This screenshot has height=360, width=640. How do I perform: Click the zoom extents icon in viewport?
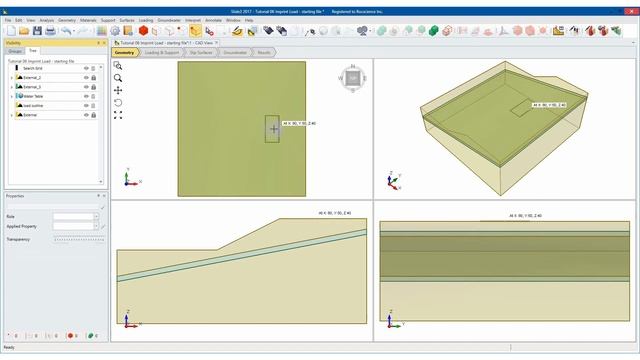[118, 115]
